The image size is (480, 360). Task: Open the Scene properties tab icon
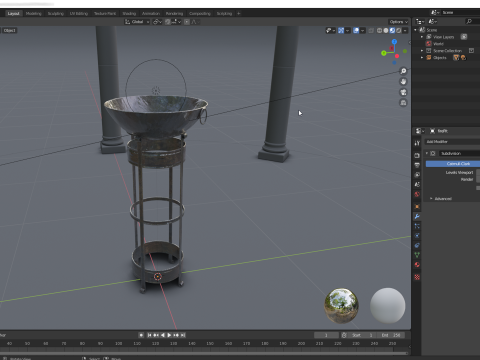click(417, 184)
